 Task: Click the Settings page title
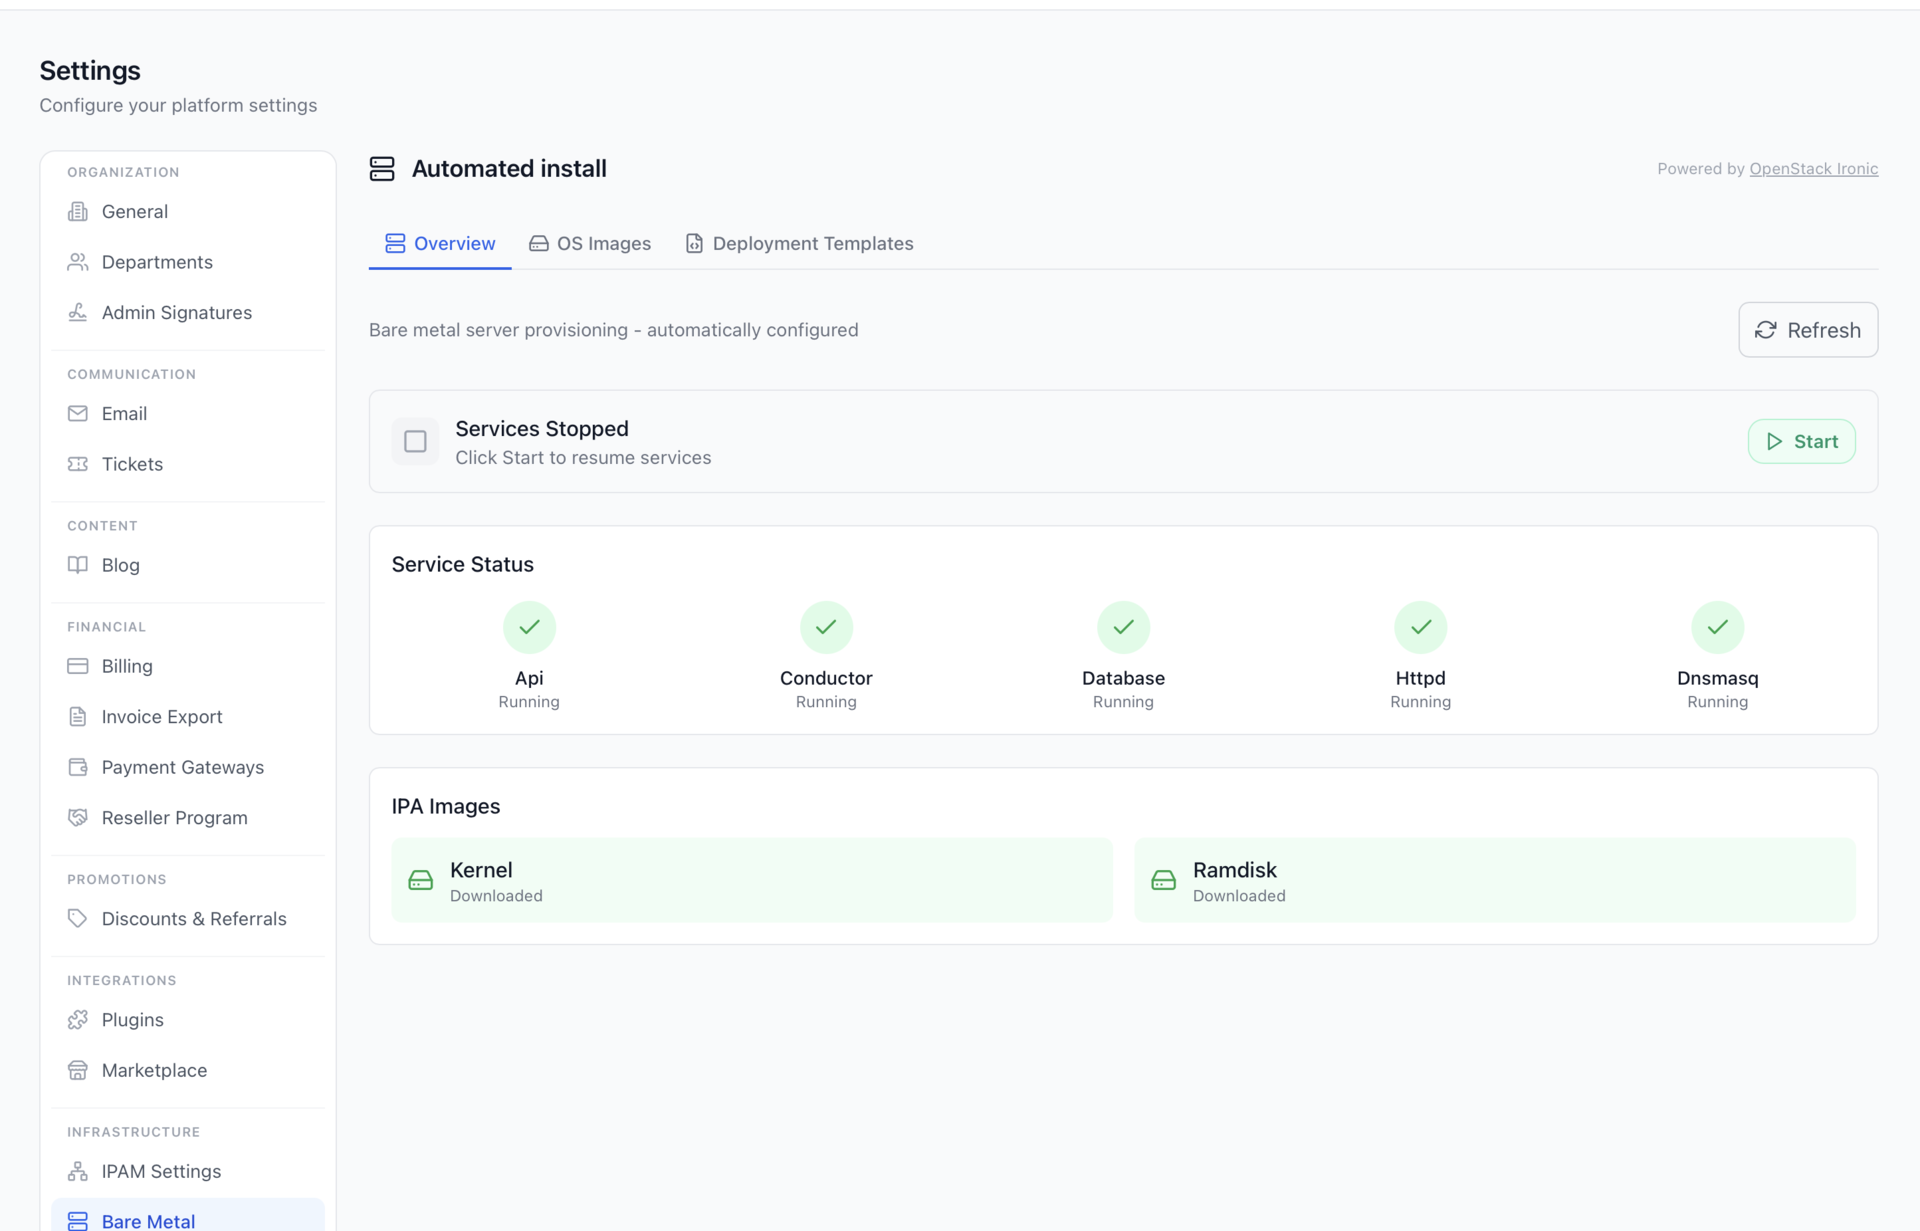[90, 70]
